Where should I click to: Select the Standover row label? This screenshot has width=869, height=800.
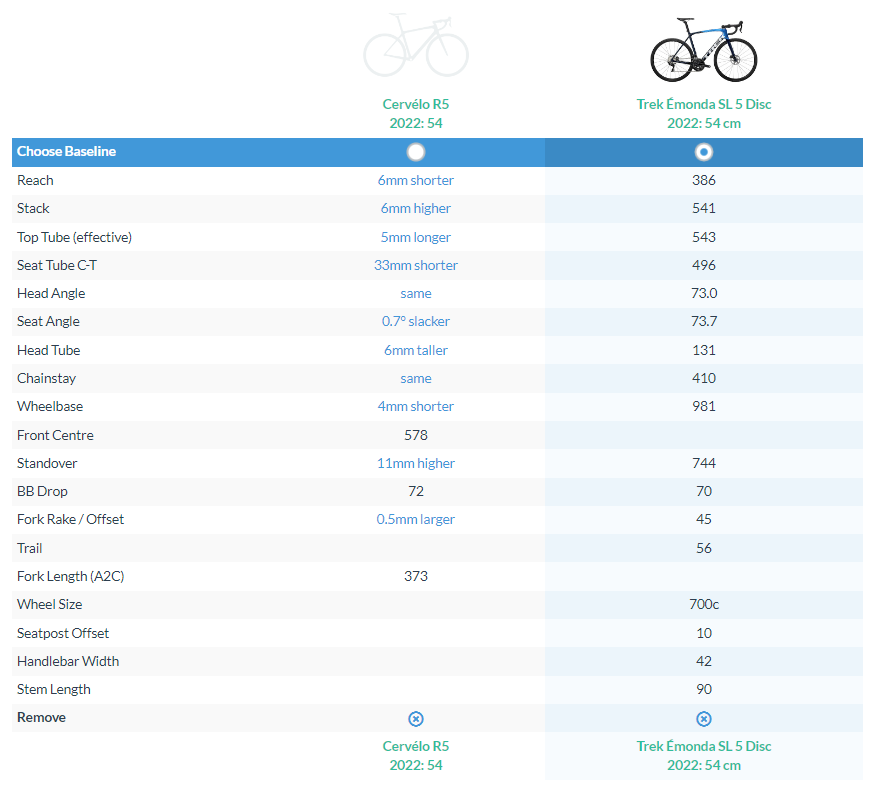click(47, 463)
